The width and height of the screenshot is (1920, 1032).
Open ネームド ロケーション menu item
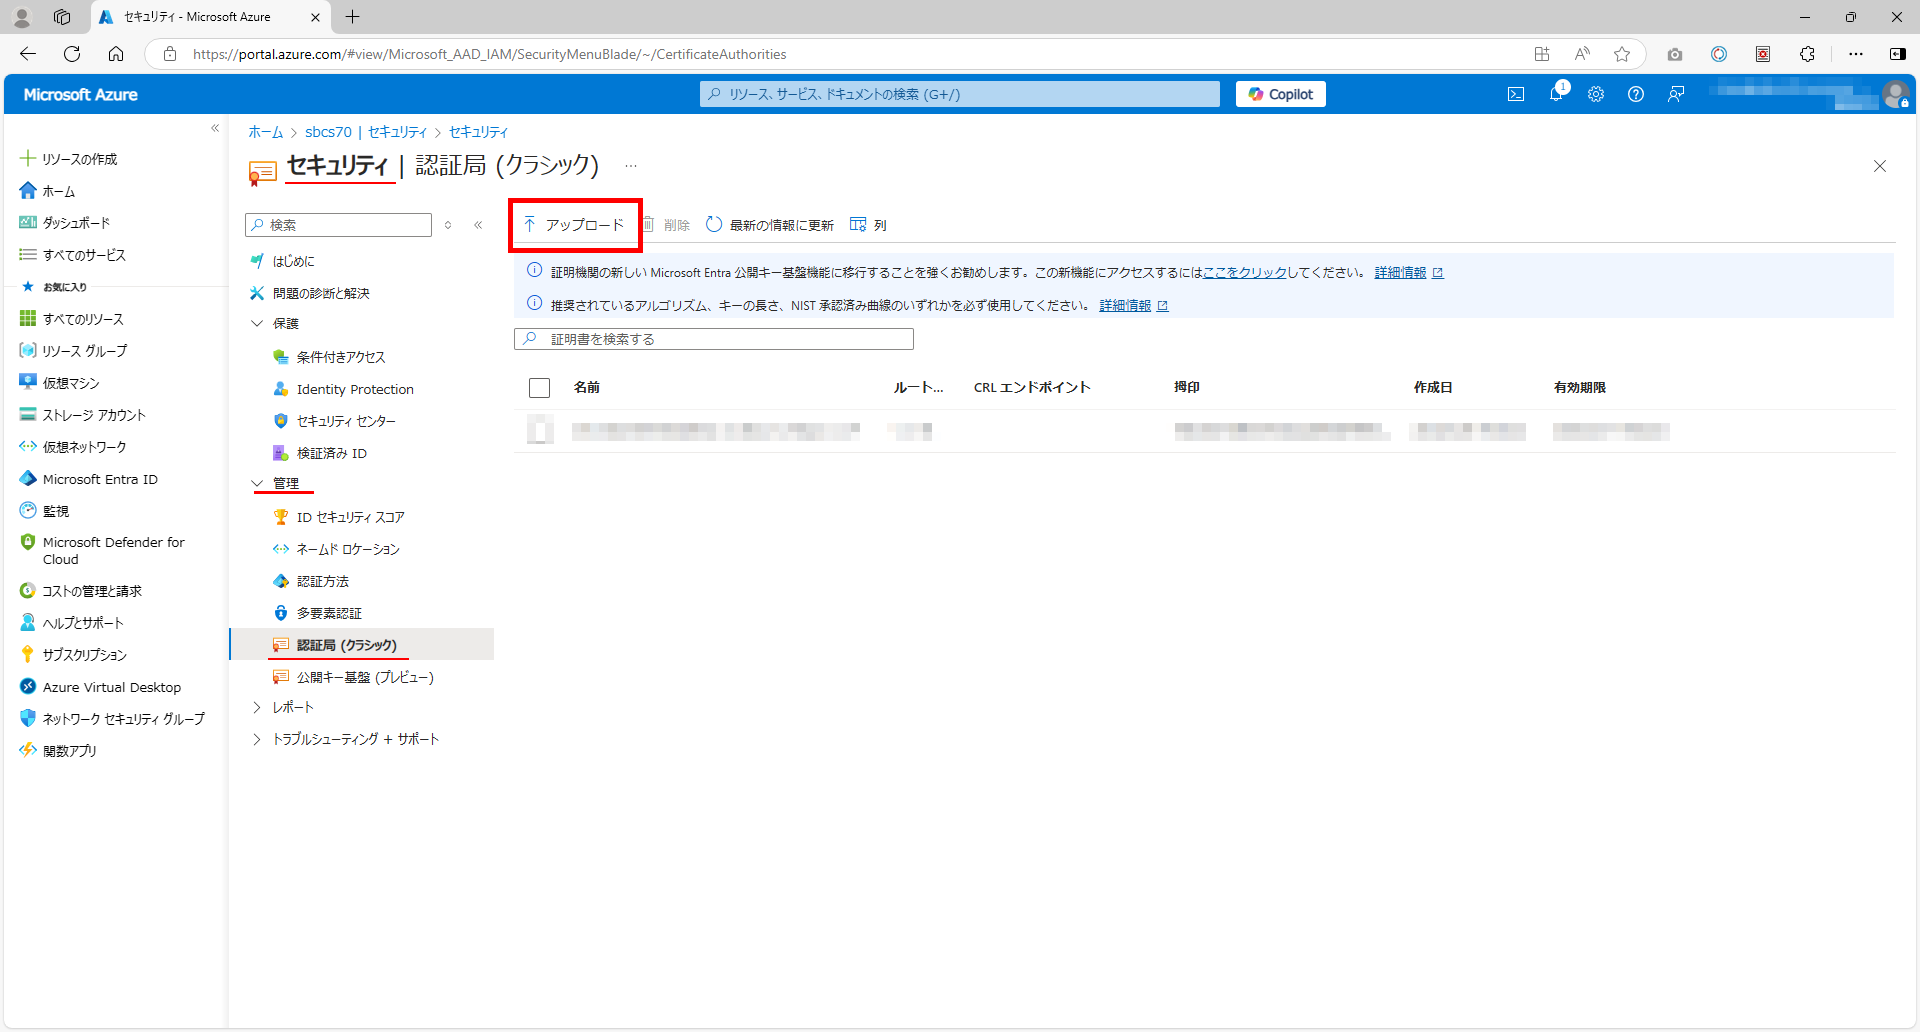347,549
